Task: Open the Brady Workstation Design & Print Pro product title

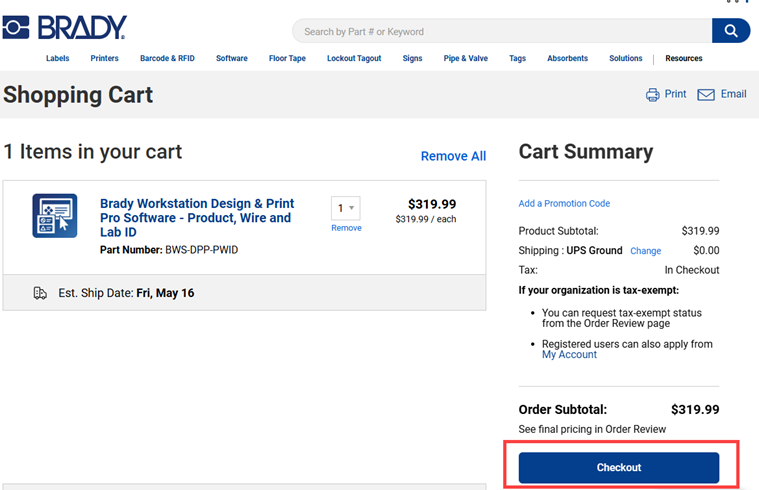Action: [x=197, y=217]
